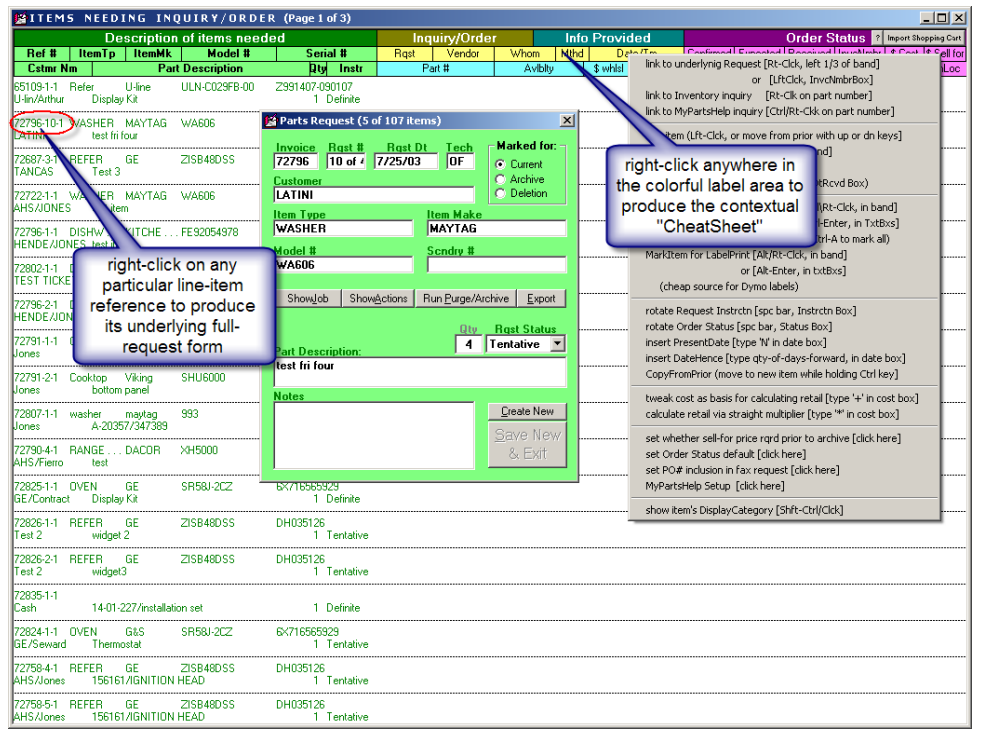This screenshot has width=984, height=739.
Task: Click the Customer input field
Action: (374, 195)
